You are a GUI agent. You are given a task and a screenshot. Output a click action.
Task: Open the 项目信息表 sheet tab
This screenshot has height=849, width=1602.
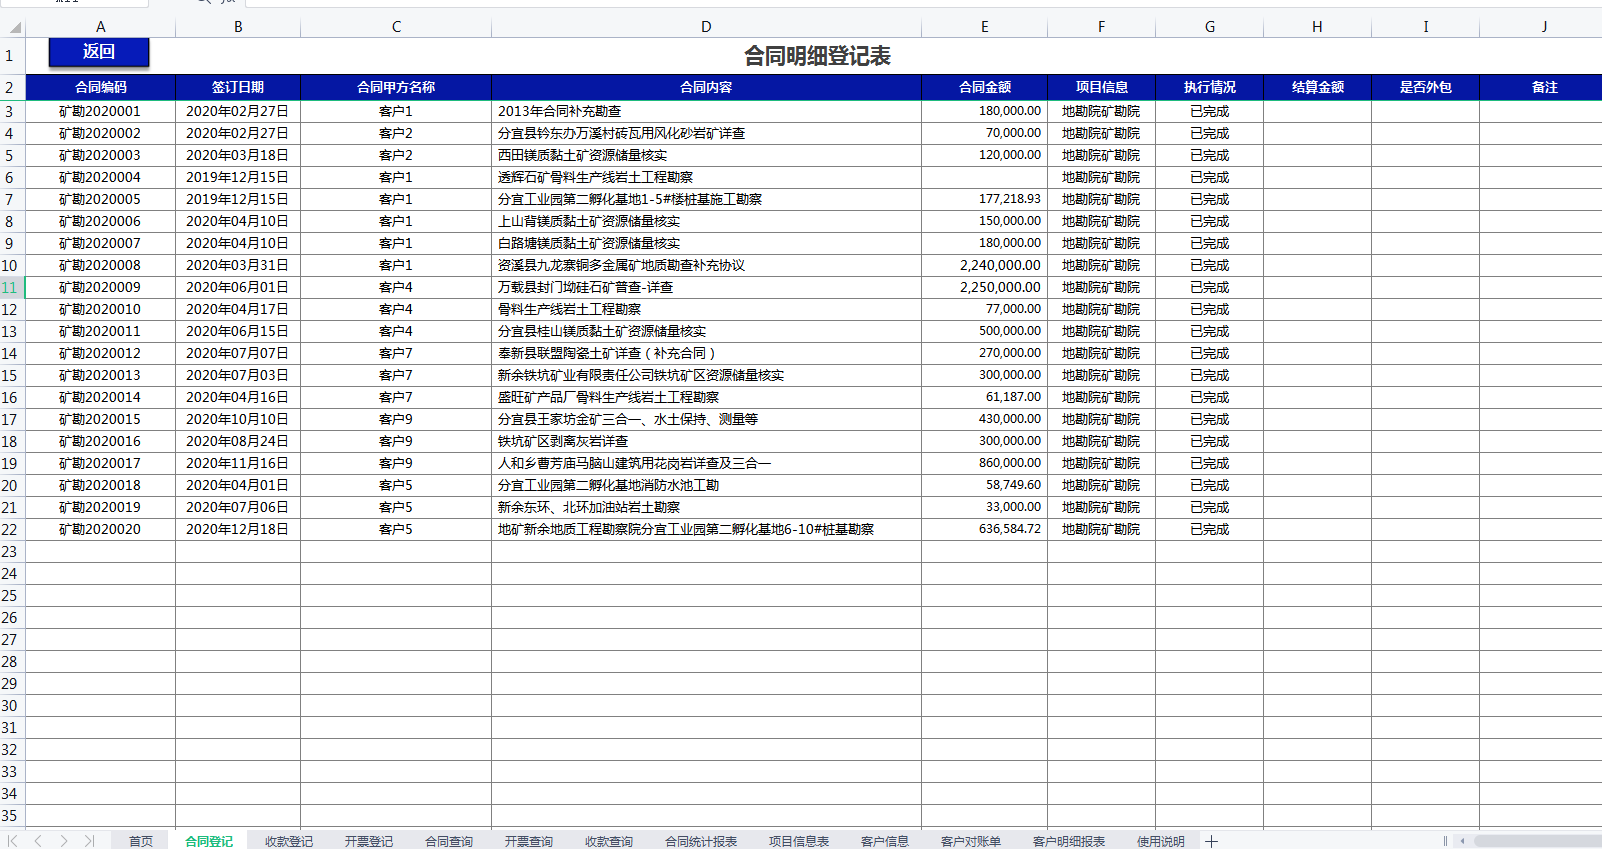(799, 841)
